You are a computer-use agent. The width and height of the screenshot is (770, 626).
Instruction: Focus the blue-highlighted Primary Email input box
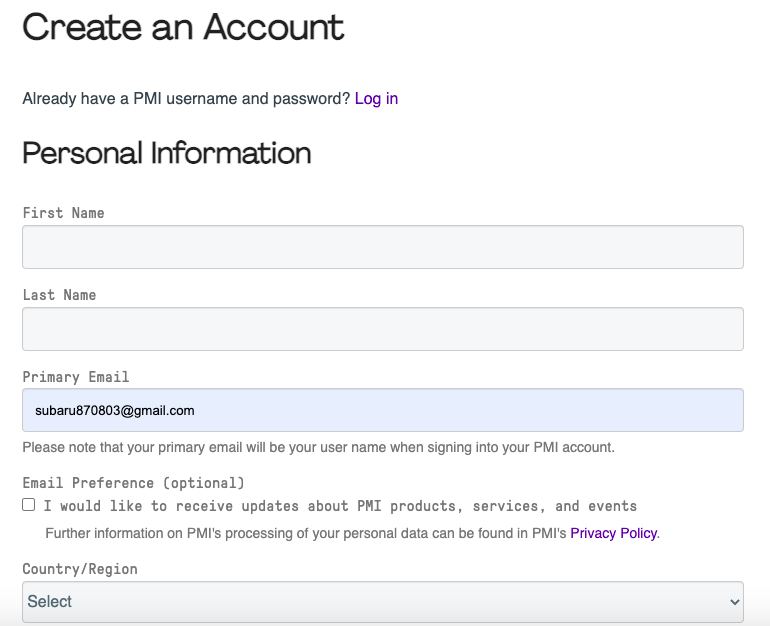pyautogui.click(x=383, y=410)
